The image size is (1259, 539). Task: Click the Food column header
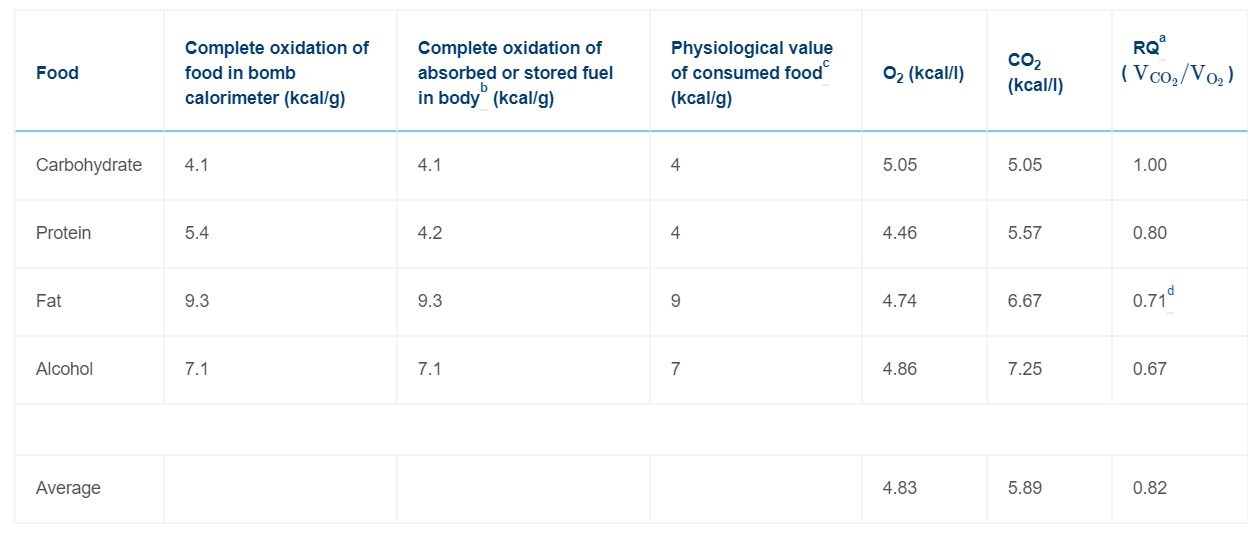[x=57, y=72]
